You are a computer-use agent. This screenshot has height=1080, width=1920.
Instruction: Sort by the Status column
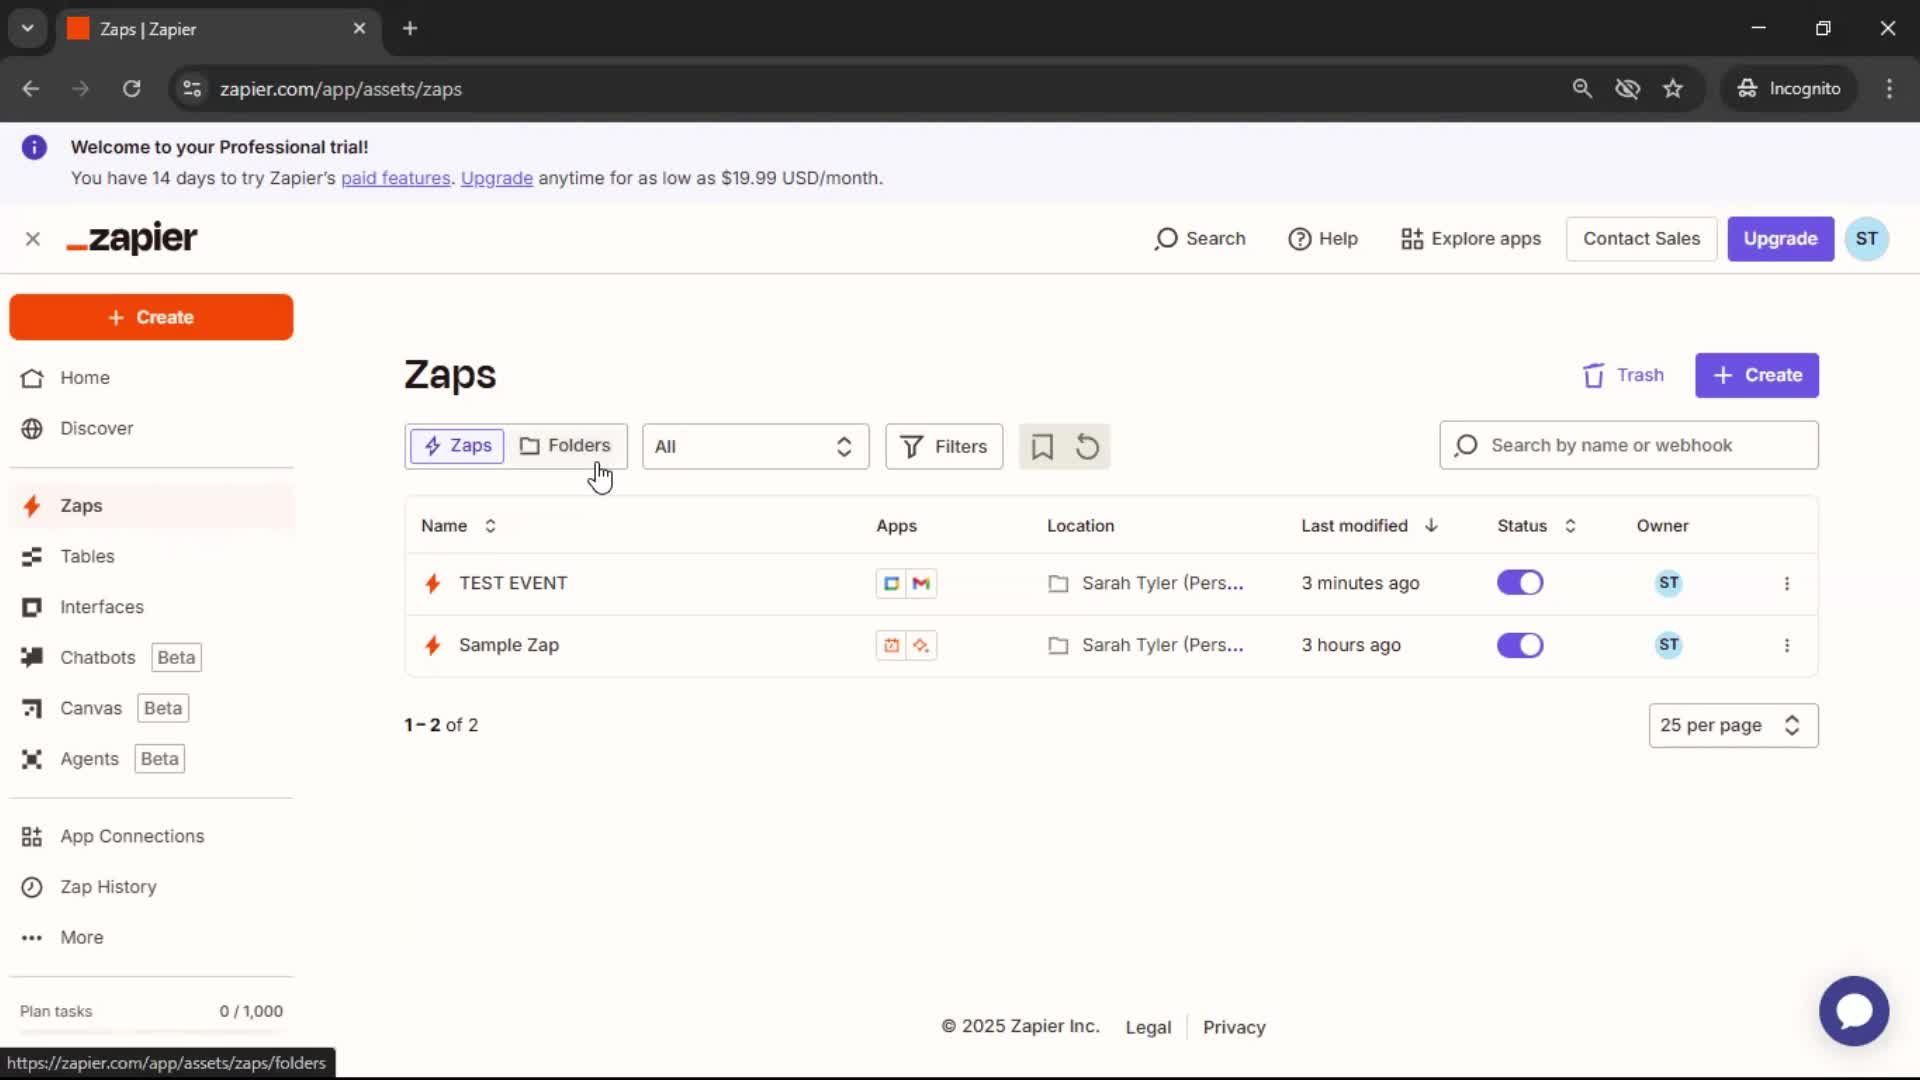pyautogui.click(x=1536, y=526)
